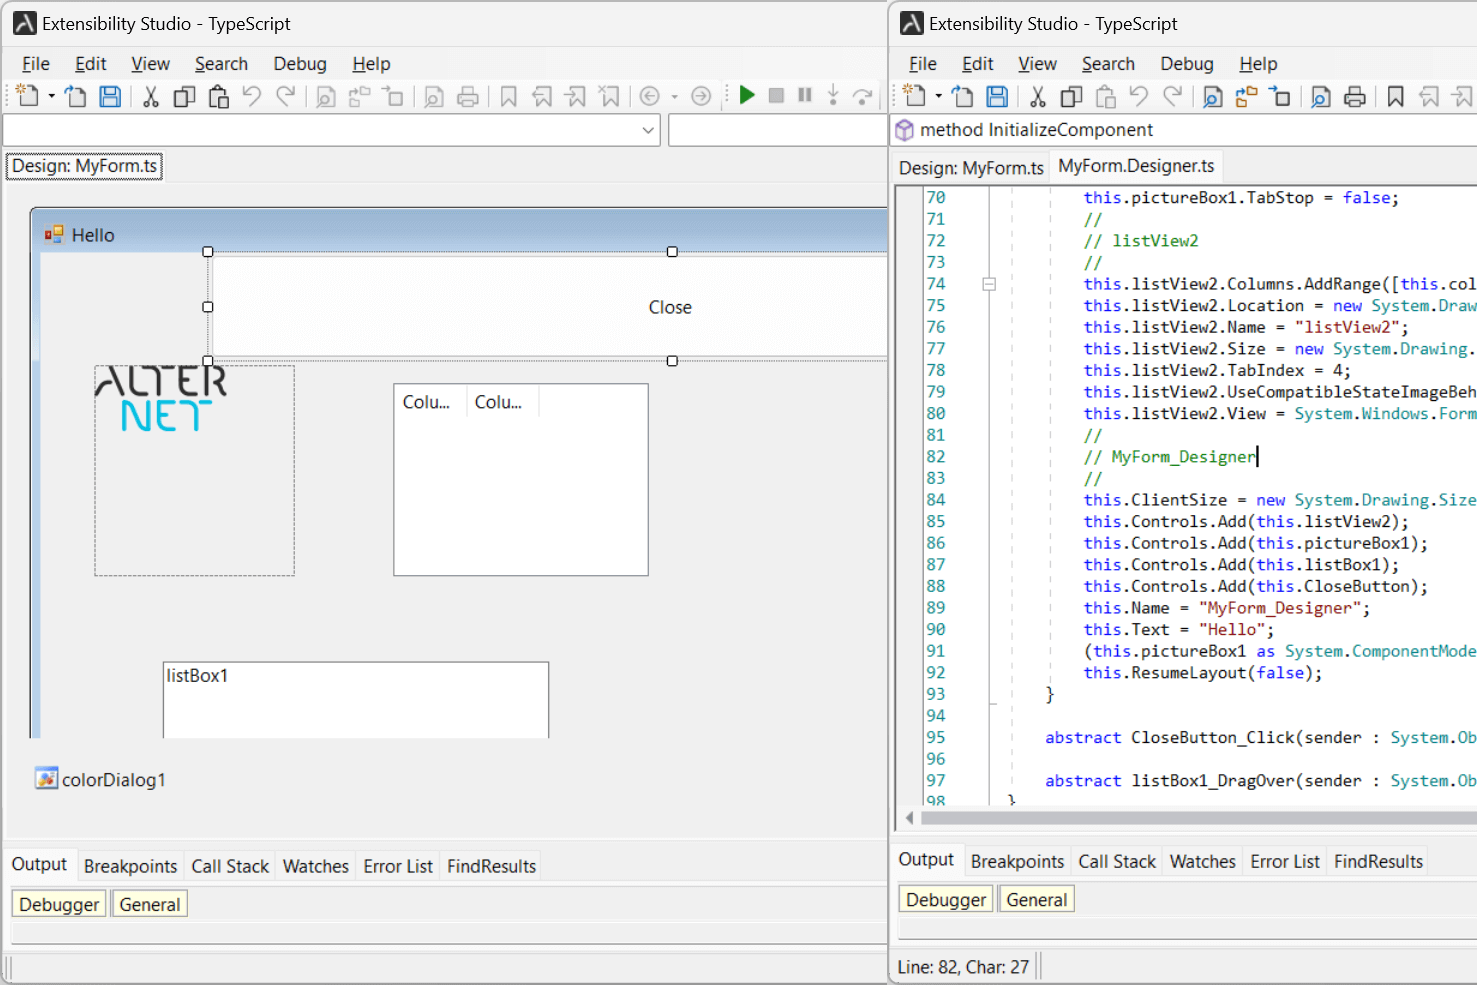Open the left window class combo box dropdown

[x=648, y=130]
